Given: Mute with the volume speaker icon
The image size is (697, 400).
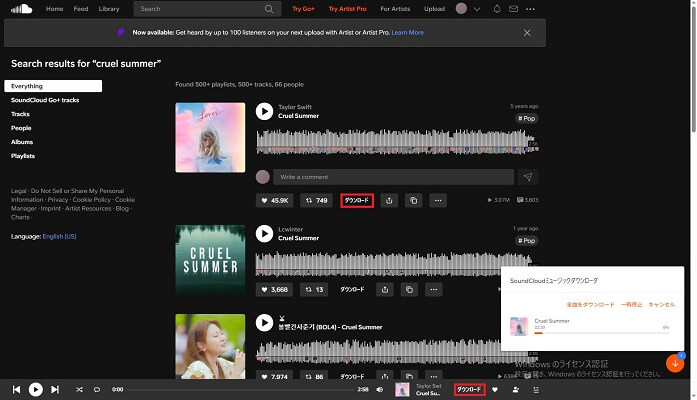Looking at the screenshot, I should pyautogui.click(x=380, y=390).
